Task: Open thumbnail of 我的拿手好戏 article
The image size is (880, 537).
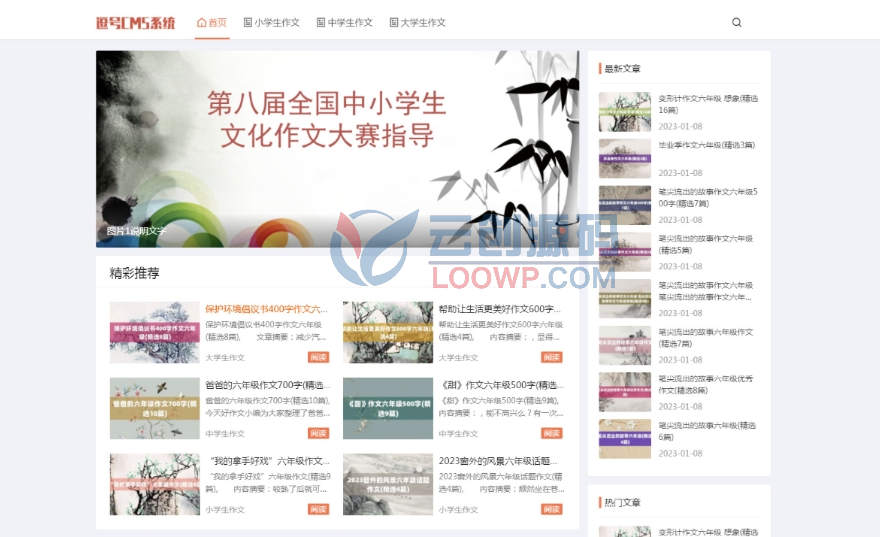Action: [154, 484]
